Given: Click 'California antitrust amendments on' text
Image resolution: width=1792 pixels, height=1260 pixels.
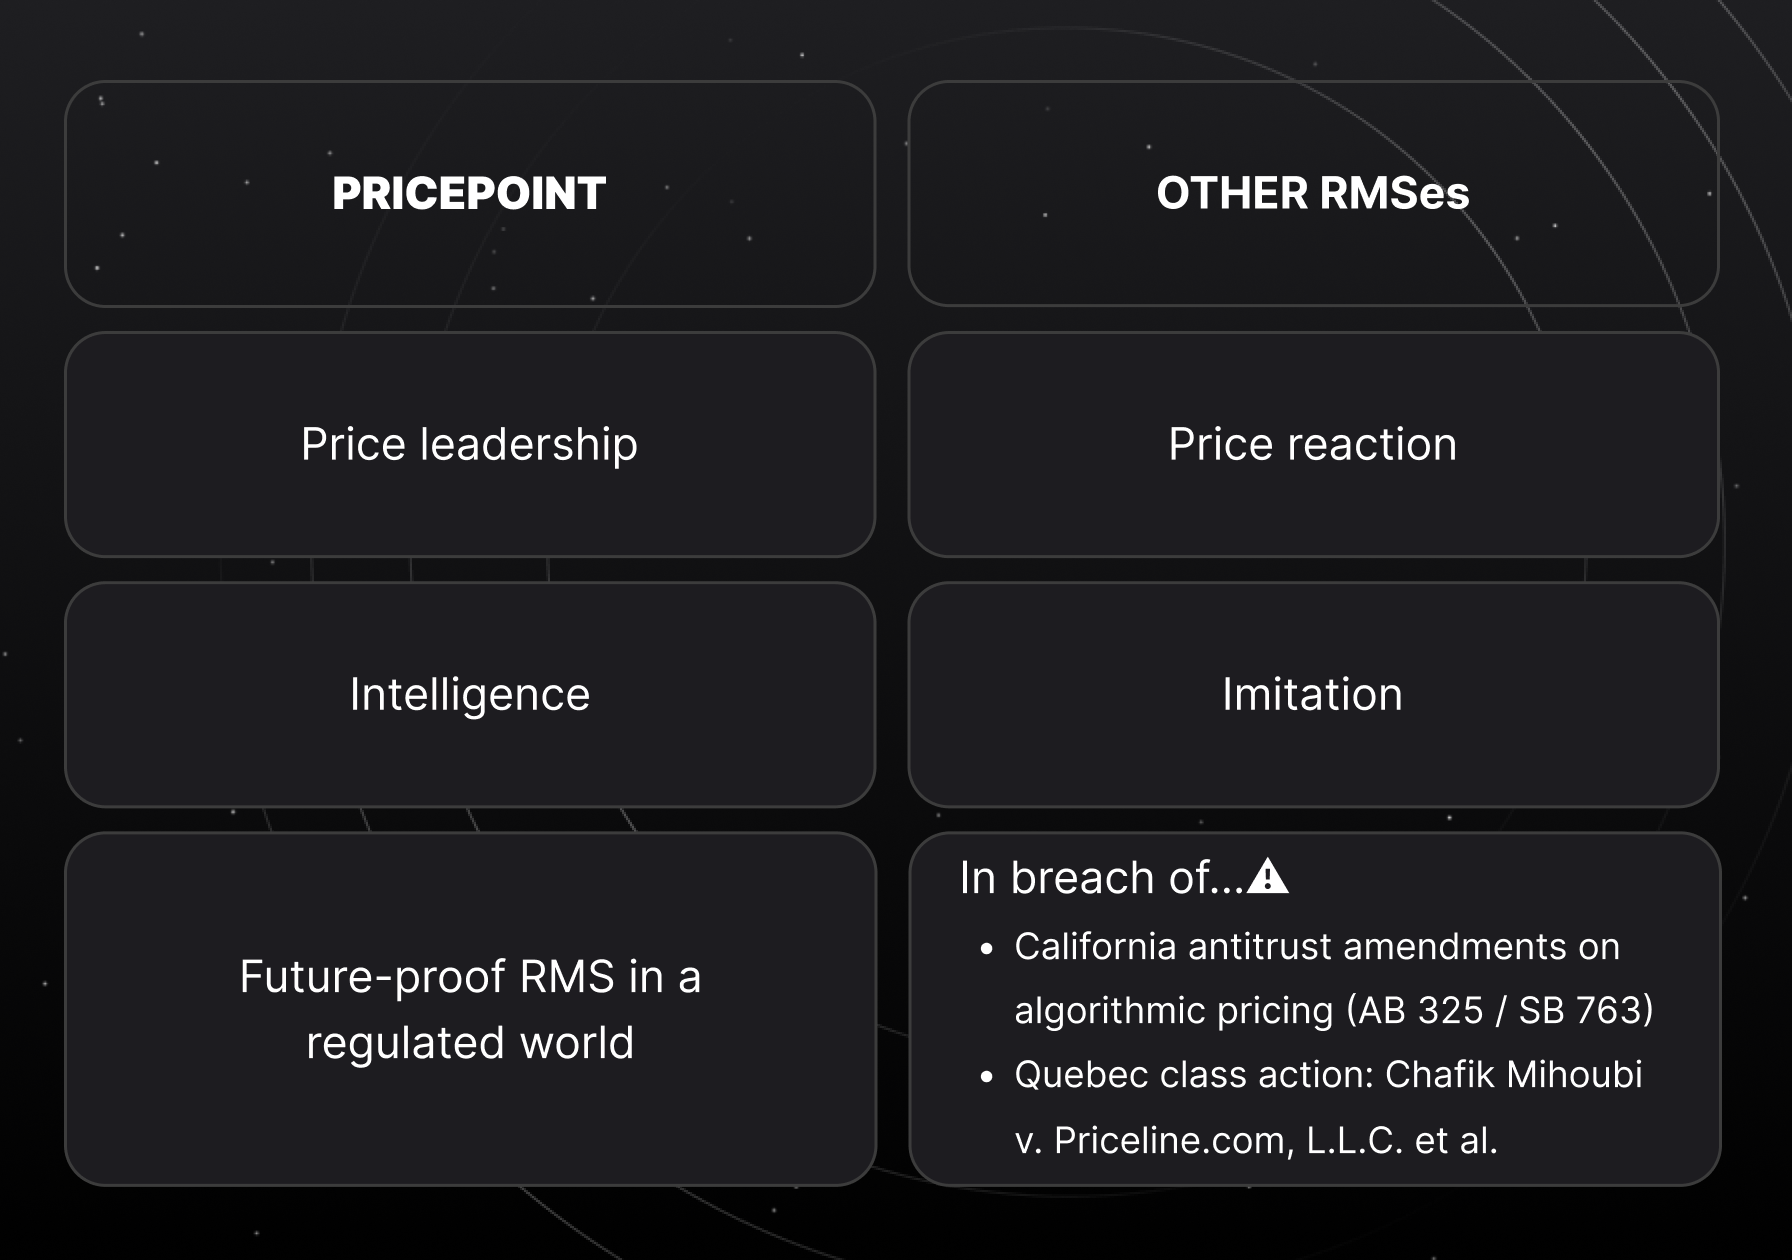Looking at the screenshot, I should pyautogui.click(x=1317, y=946).
